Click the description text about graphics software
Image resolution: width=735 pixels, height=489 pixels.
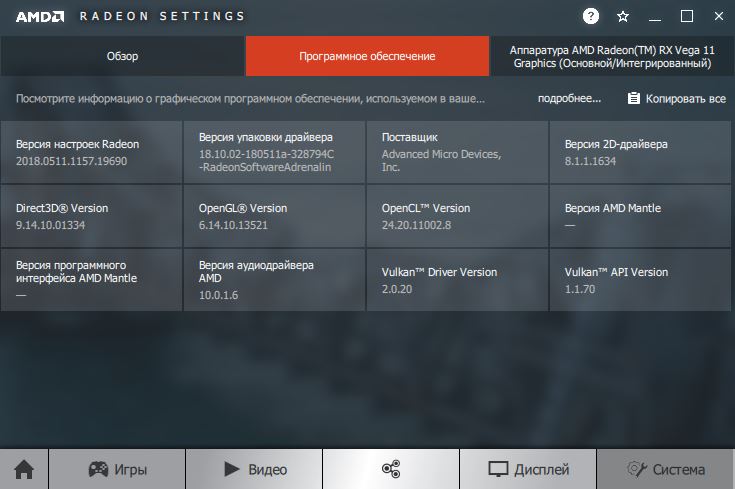click(x=250, y=98)
